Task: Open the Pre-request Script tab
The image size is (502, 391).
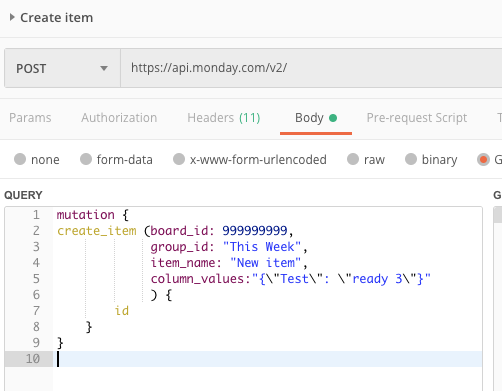Action: pyautogui.click(x=417, y=118)
